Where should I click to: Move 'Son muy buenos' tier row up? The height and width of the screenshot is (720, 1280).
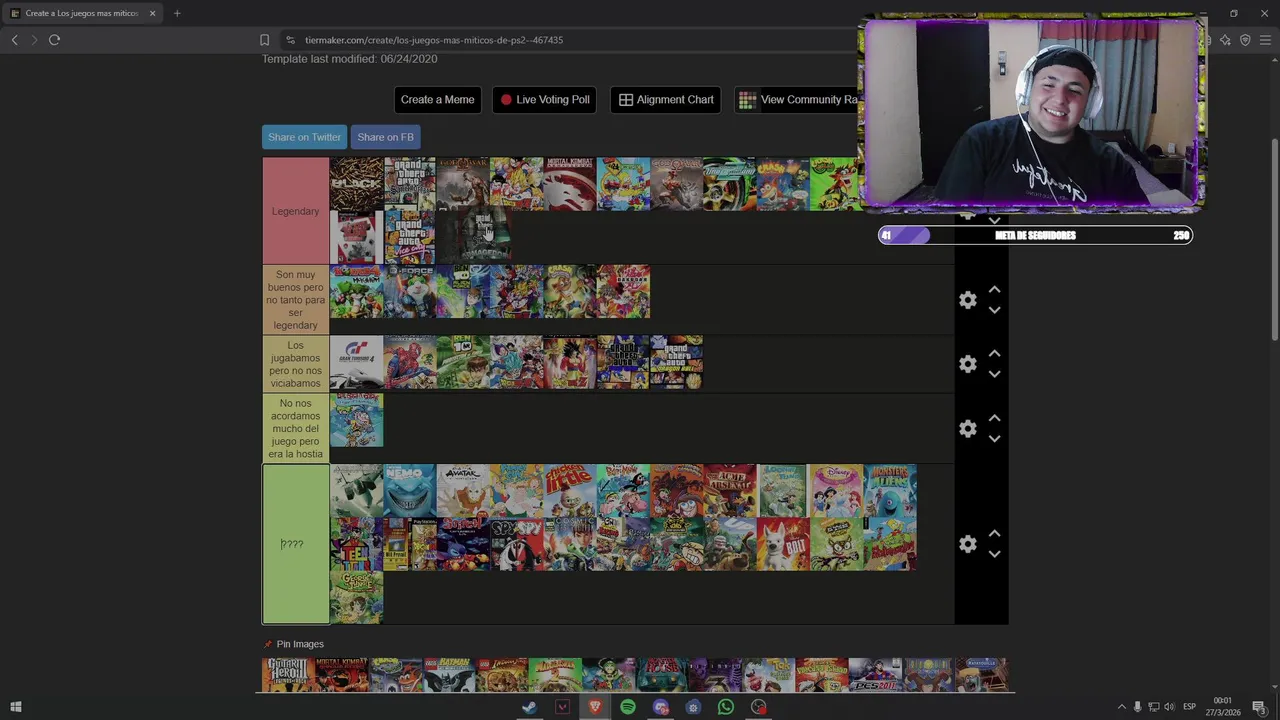[994, 289]
